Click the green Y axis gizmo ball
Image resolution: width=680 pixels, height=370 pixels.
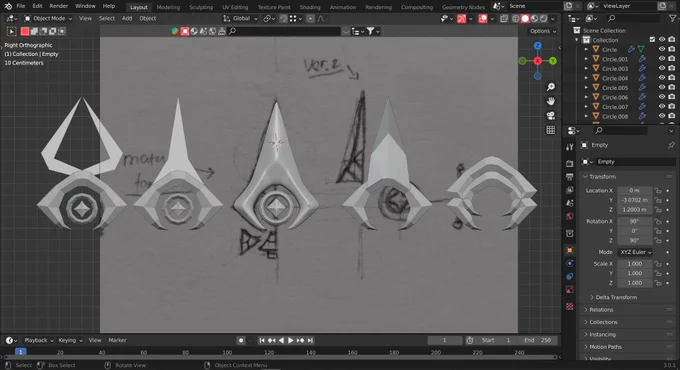[552, 61]
